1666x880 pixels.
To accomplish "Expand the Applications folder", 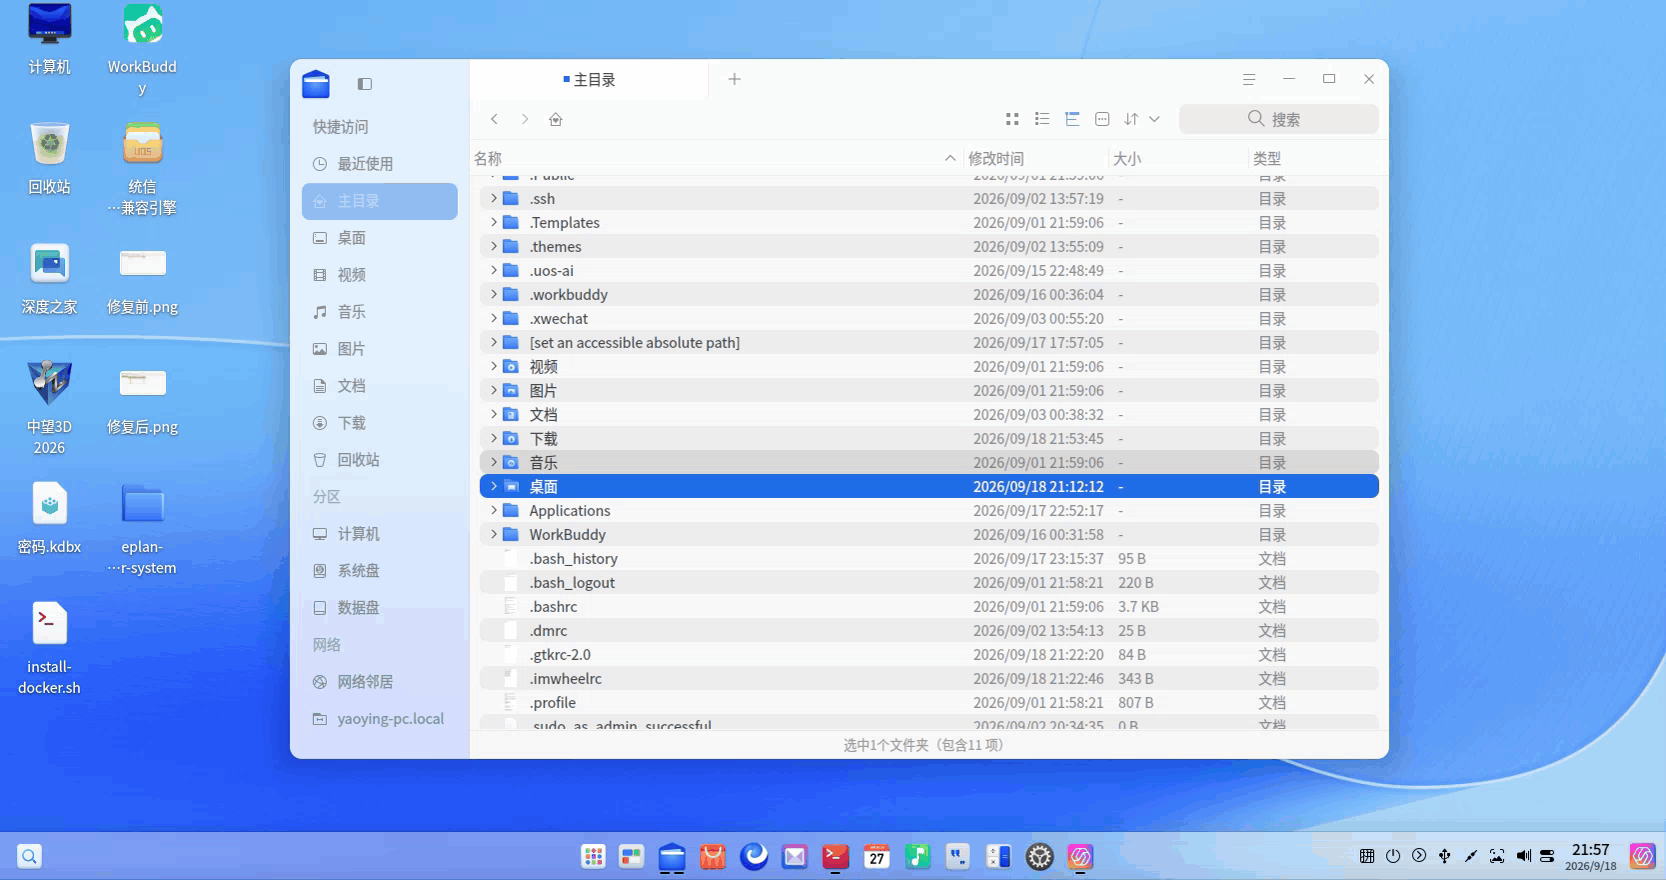I will click(x=494, y=510).
